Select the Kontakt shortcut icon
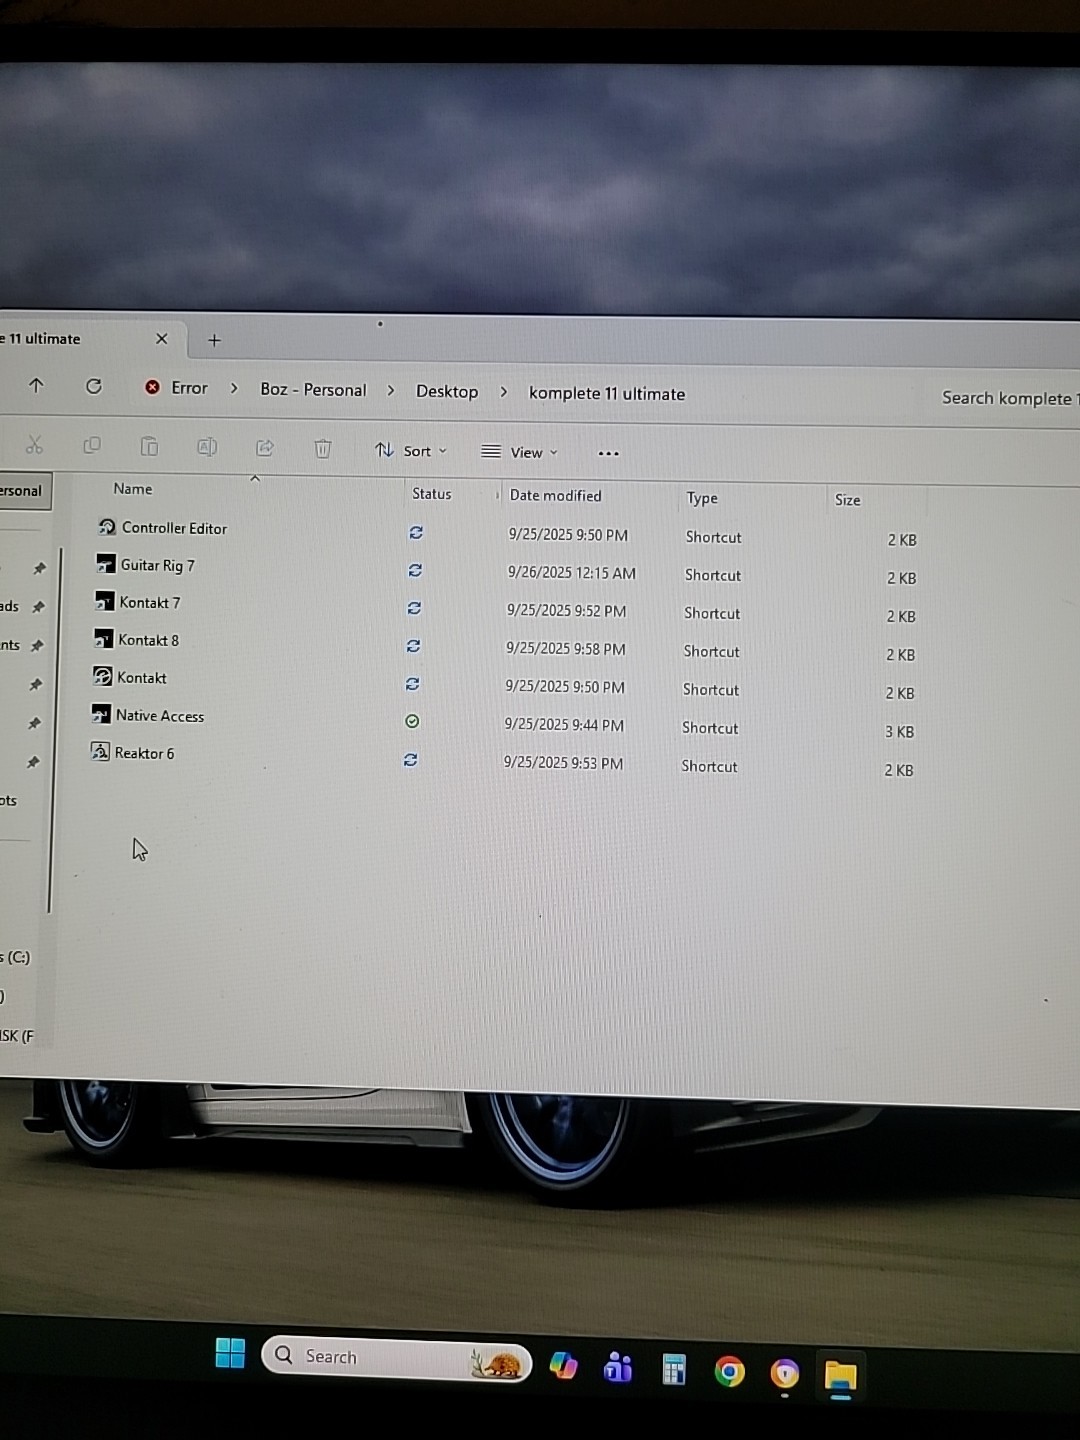 102,677
